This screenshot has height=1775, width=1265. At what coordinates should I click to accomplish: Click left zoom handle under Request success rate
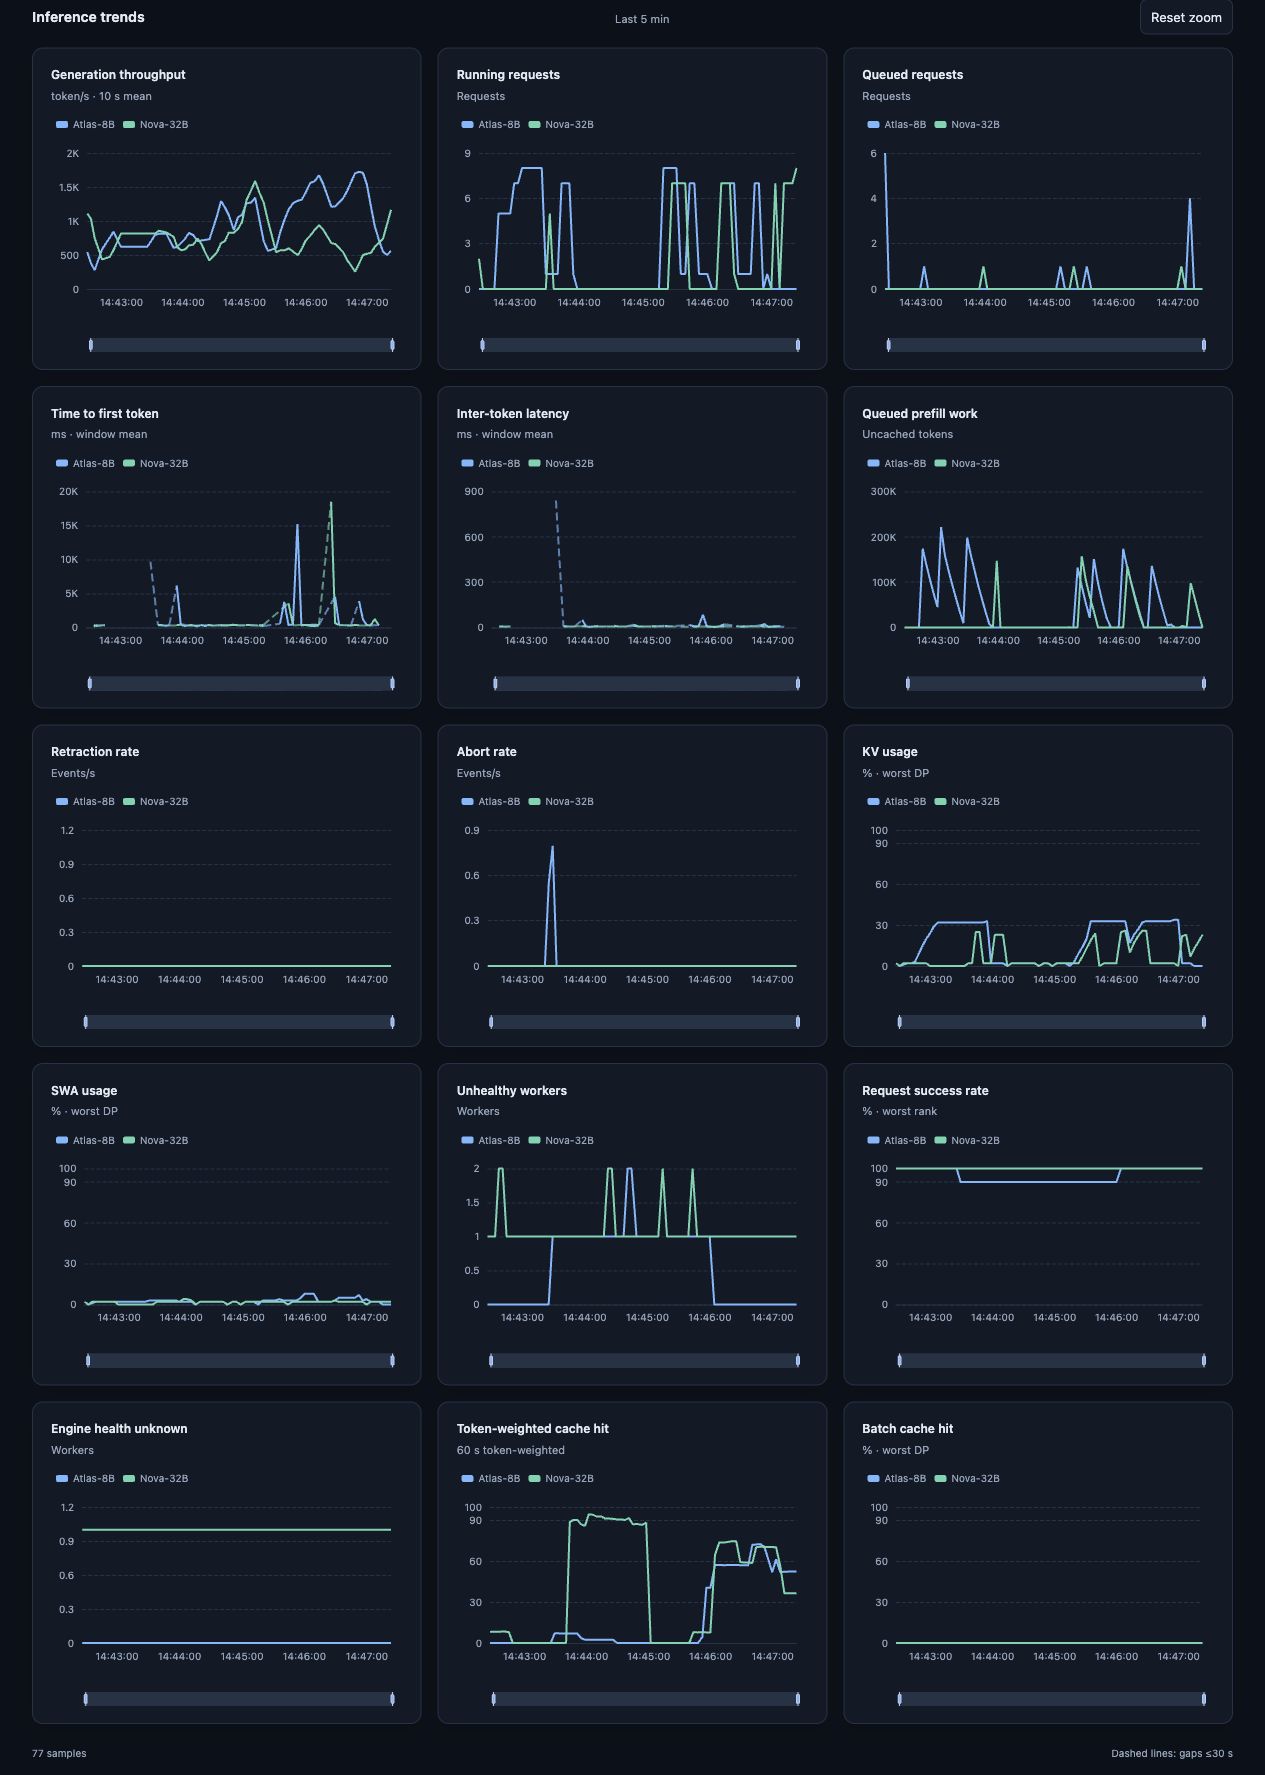(x=900, y=1361)
